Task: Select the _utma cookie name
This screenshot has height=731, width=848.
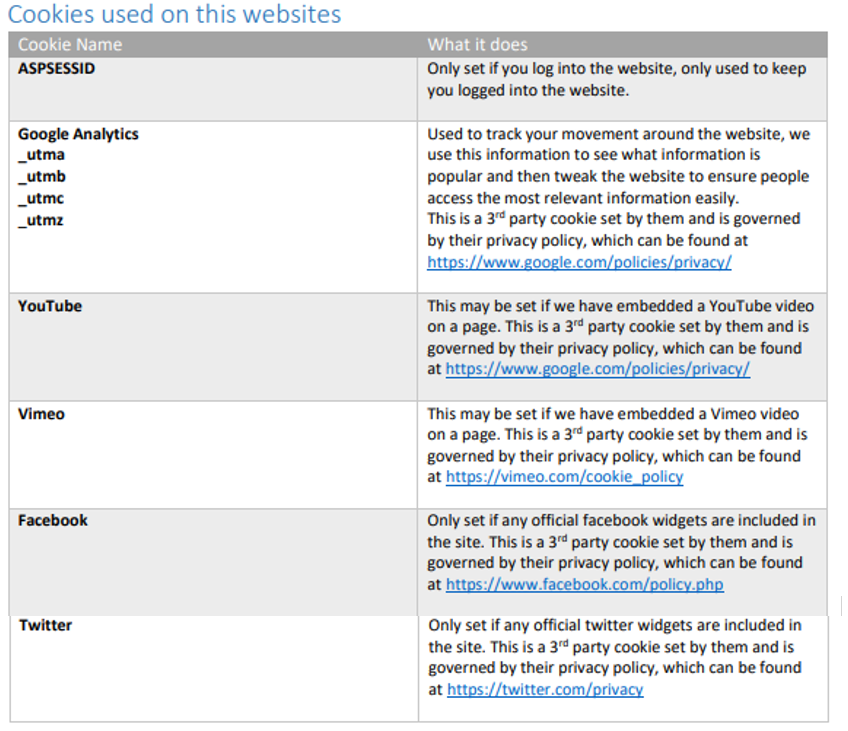Action: click(42, 155)
